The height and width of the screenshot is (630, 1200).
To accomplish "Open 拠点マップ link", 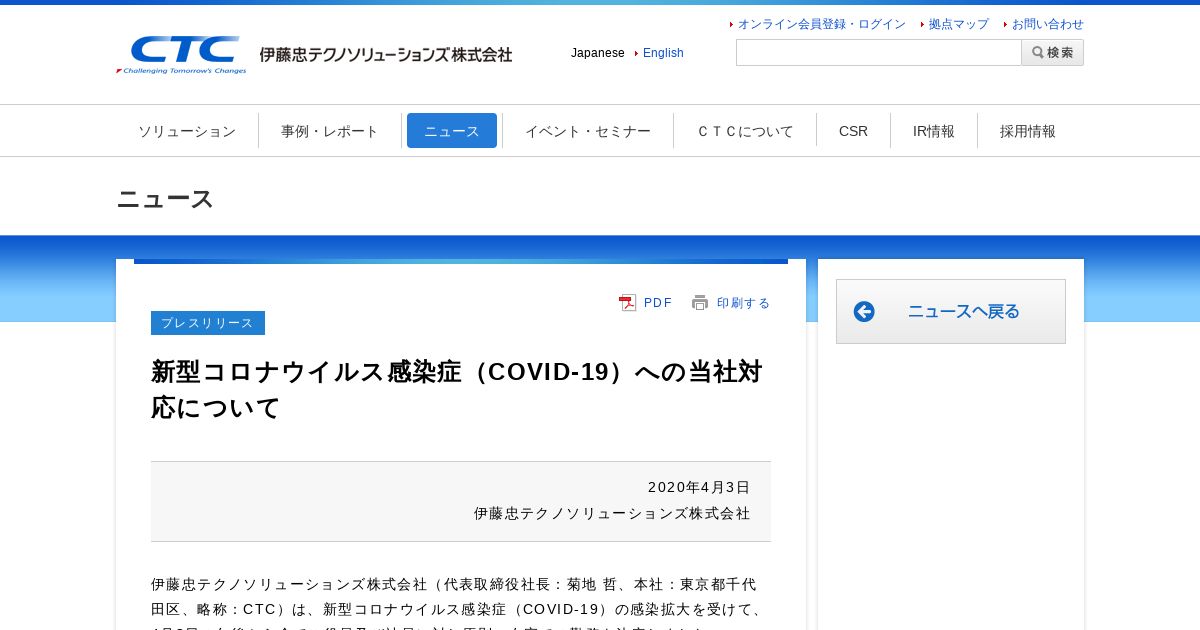I will pyautogui.click(x=958, y=24).
